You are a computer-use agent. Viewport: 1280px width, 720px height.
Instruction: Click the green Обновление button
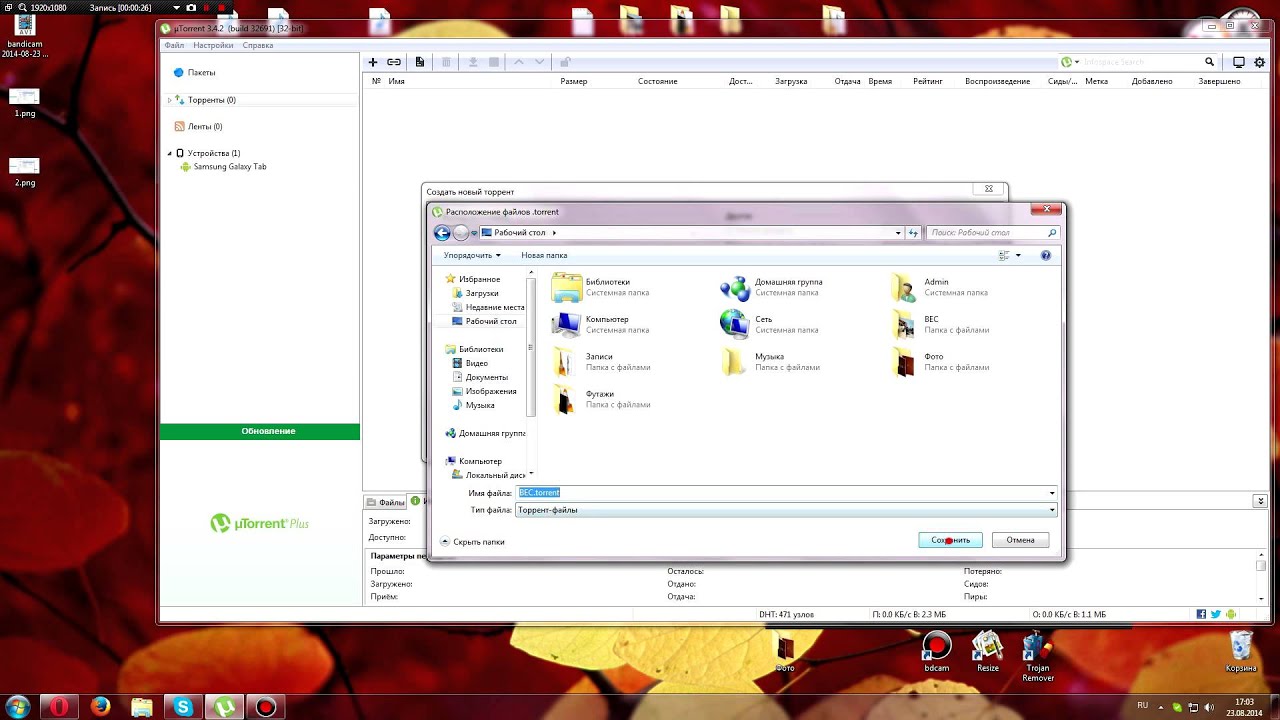tap(260, 431)
